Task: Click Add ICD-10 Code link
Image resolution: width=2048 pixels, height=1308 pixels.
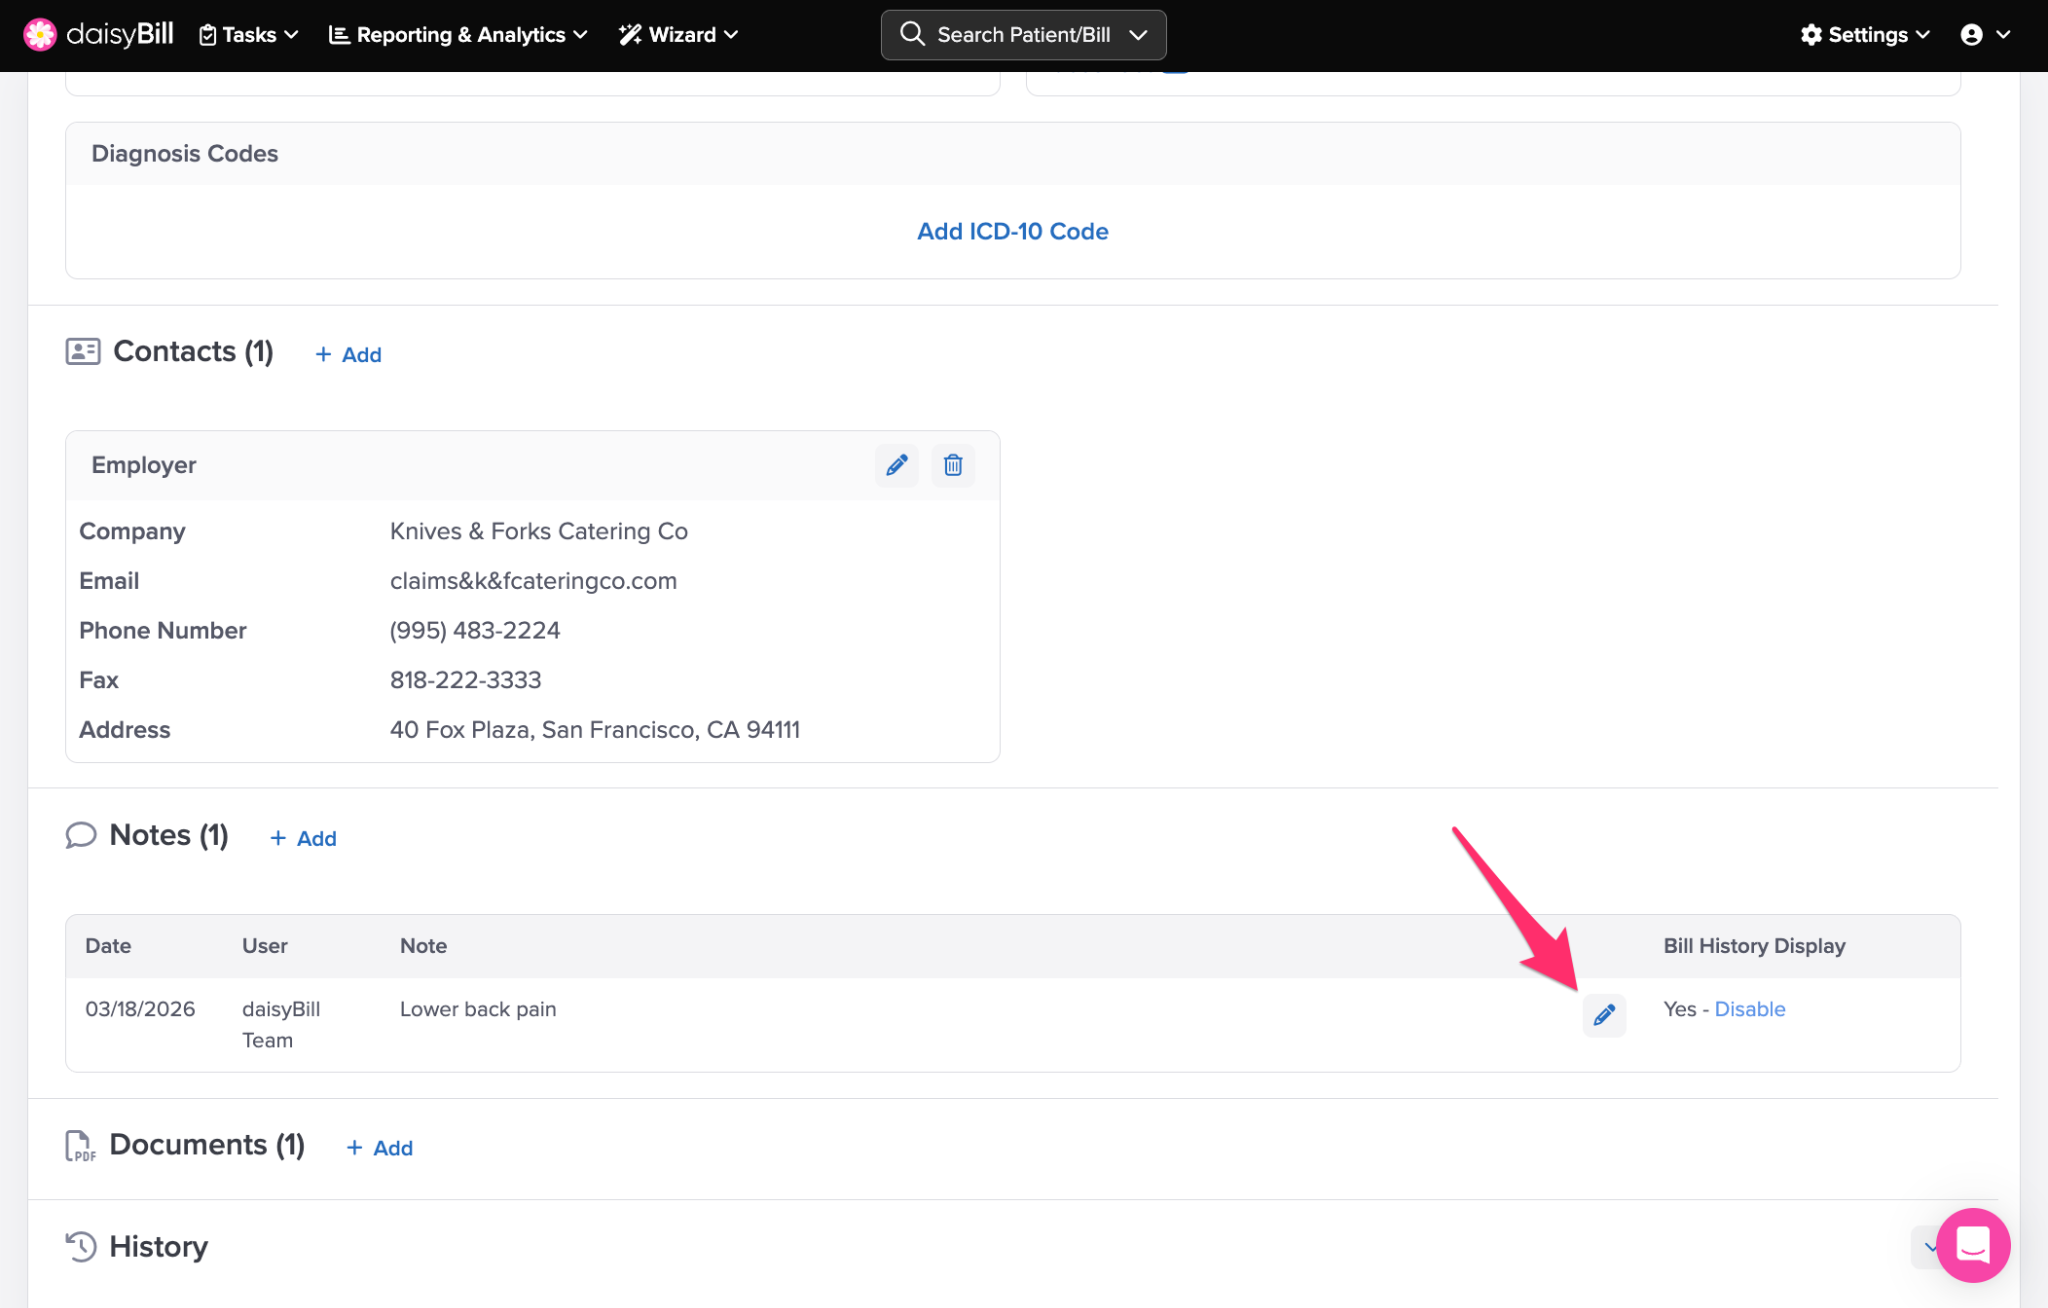Action: pos(1012,231)
